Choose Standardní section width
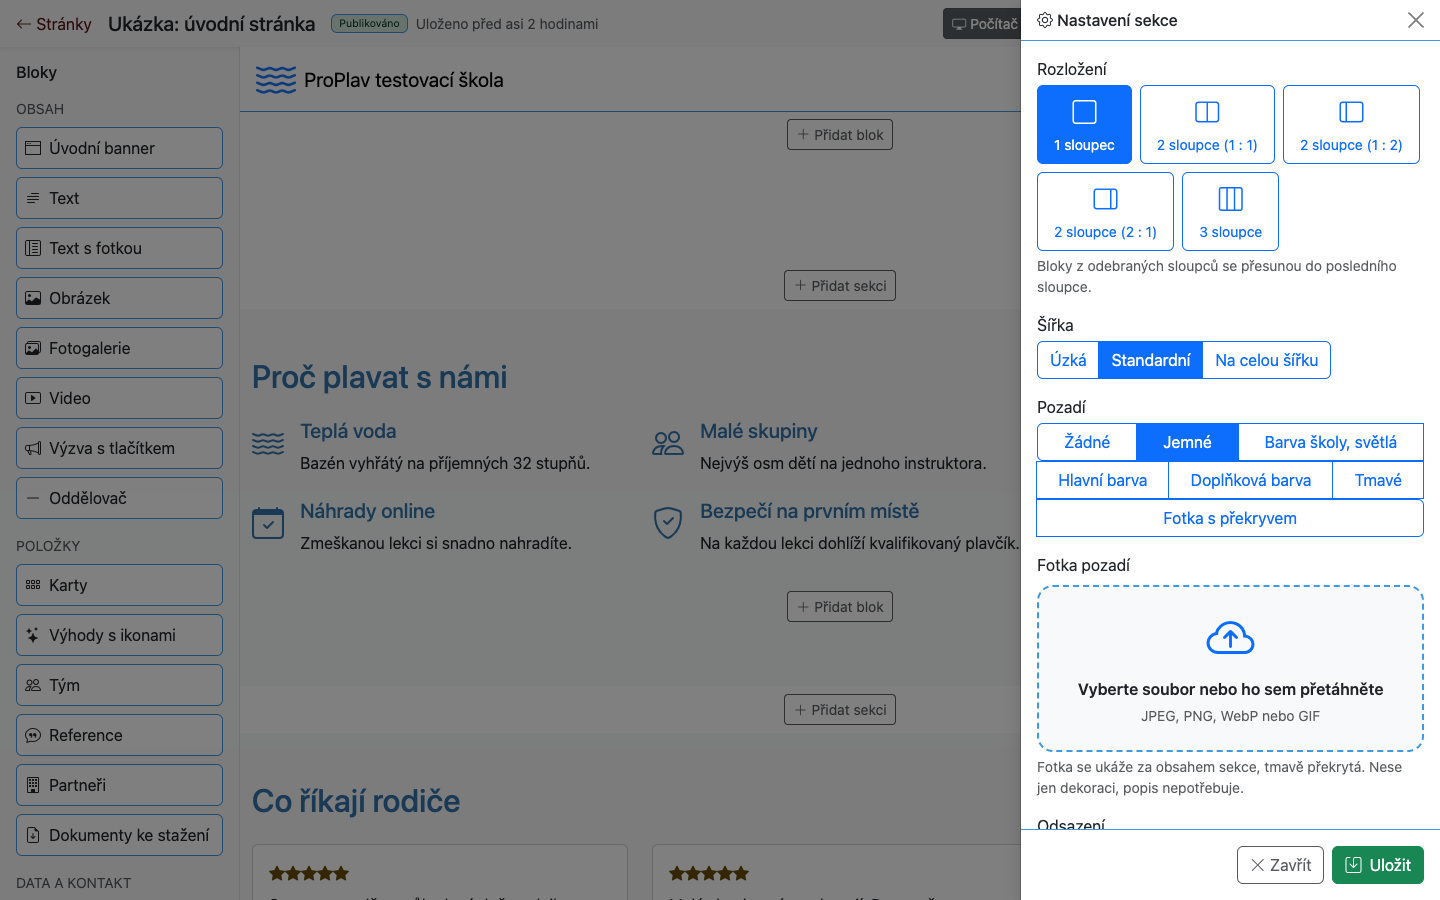The image size is (1440, 900). pos(1151,360)
